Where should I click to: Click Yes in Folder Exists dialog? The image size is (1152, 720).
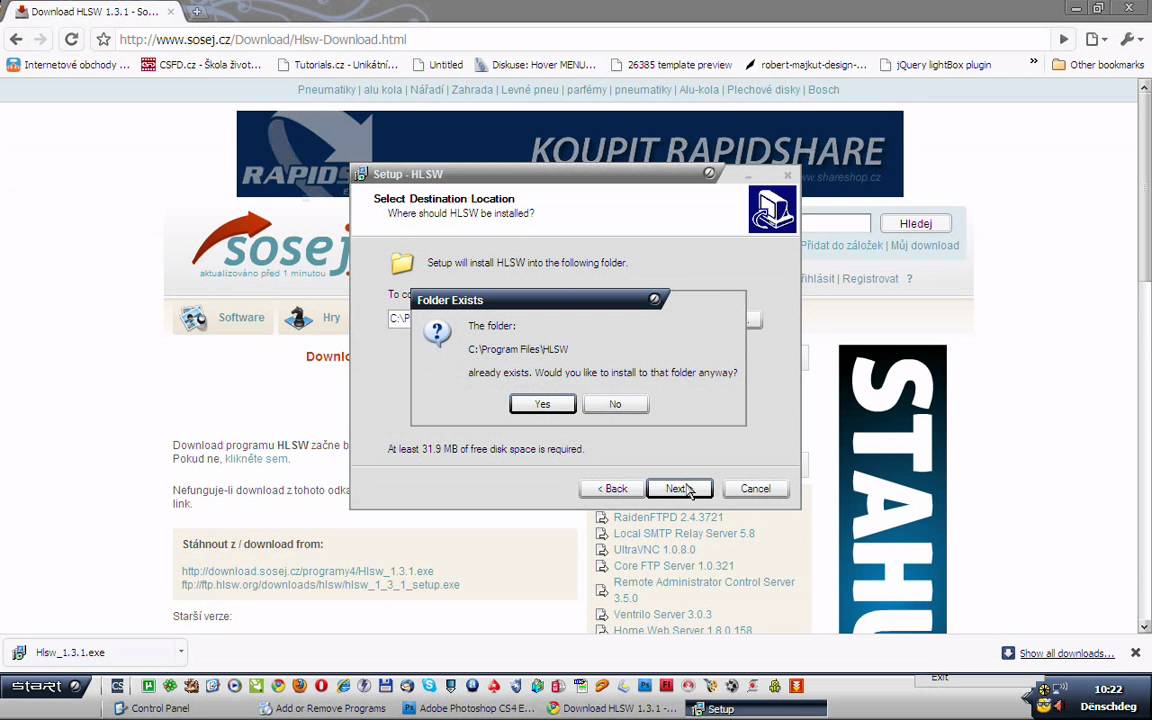(542, 404)
